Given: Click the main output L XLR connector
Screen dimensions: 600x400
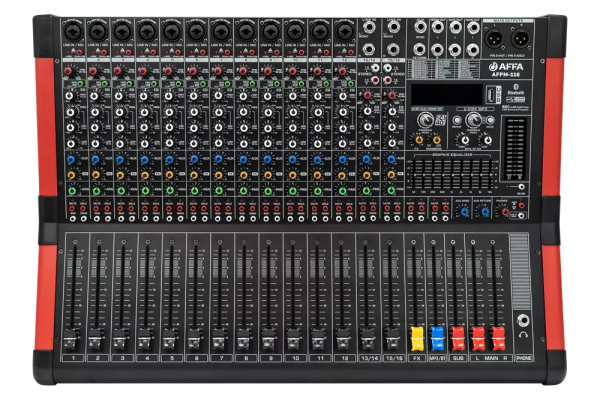Looking at the screenshot, I should (494, 38).
